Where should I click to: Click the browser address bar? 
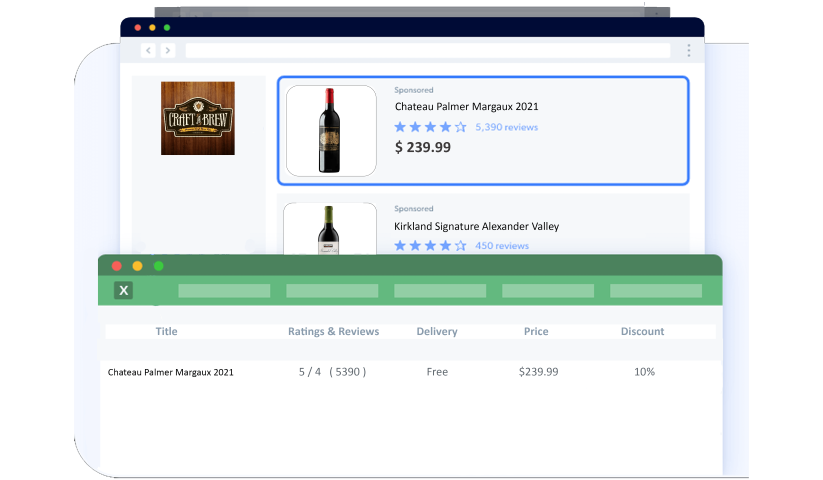click(x=428, y=50)
